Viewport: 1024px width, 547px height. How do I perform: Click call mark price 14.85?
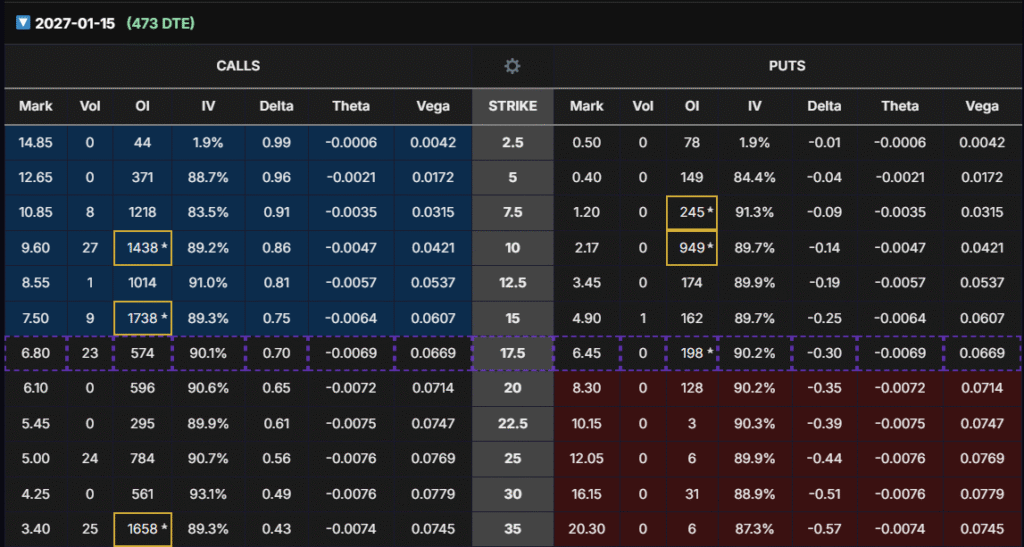(35, 143)
